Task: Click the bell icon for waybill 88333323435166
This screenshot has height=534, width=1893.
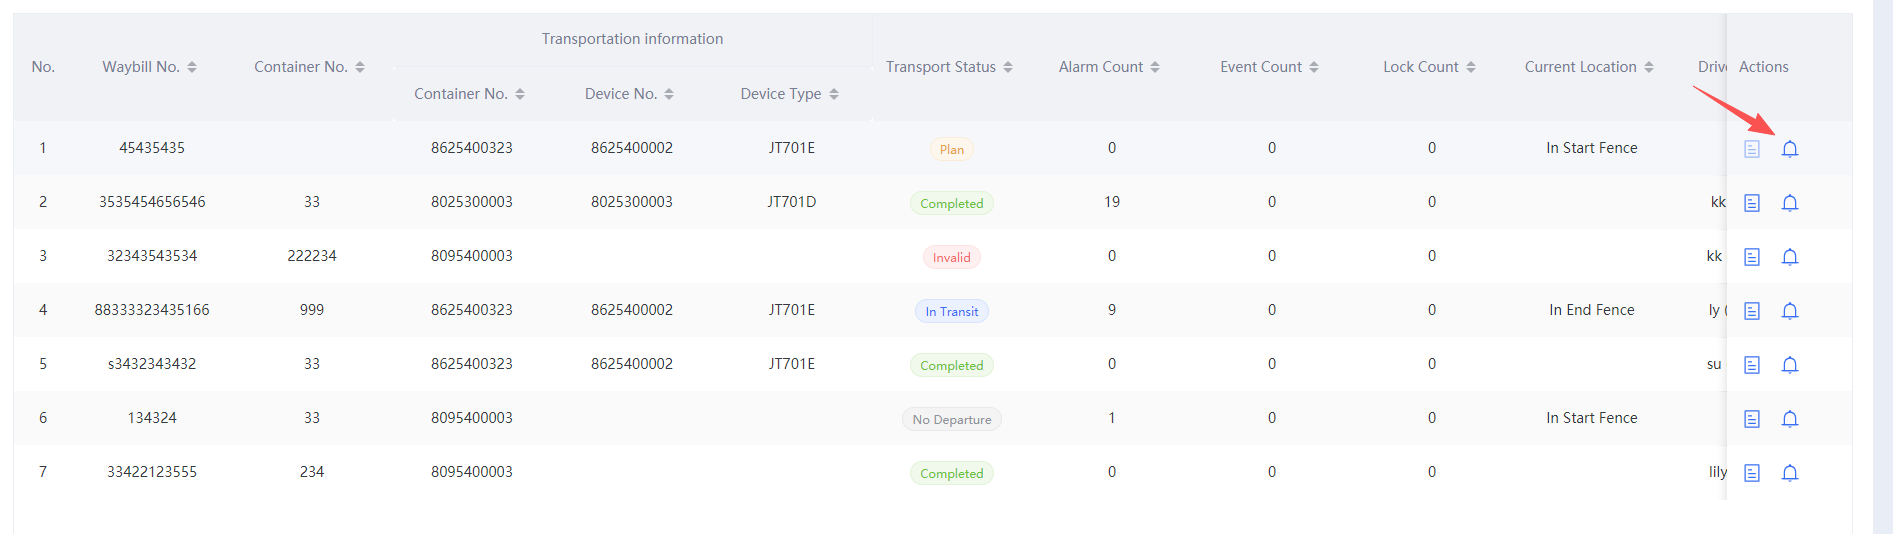Action: click(x=1790, y=311)
